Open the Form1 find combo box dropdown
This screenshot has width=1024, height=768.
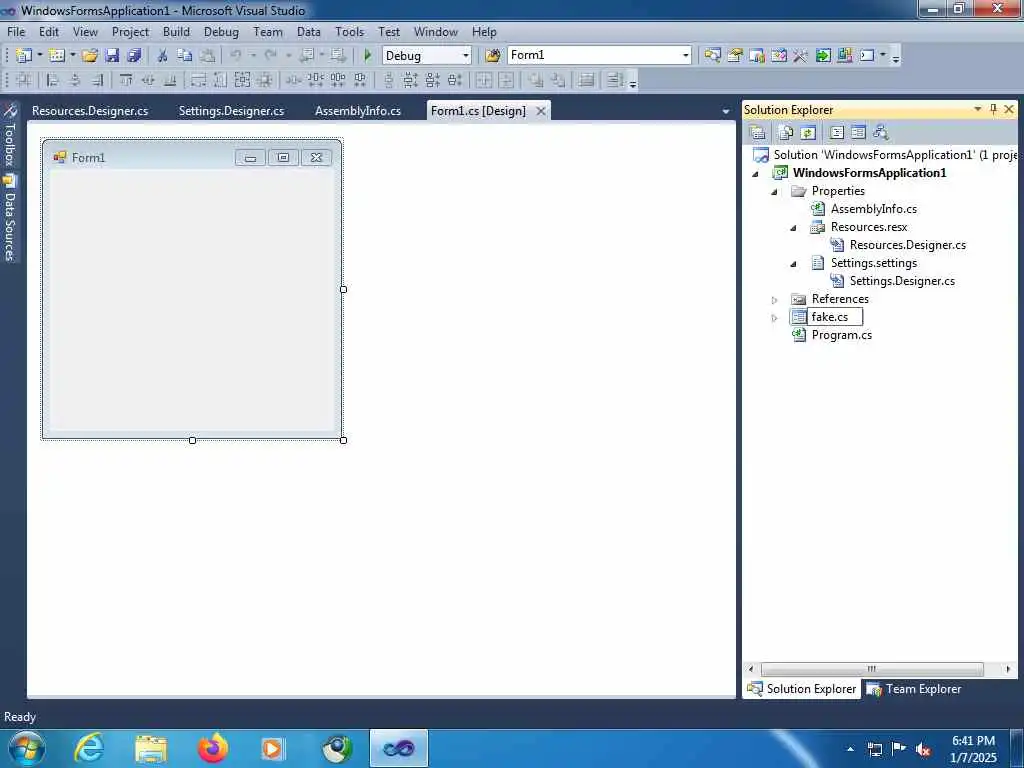pos(686,56)
